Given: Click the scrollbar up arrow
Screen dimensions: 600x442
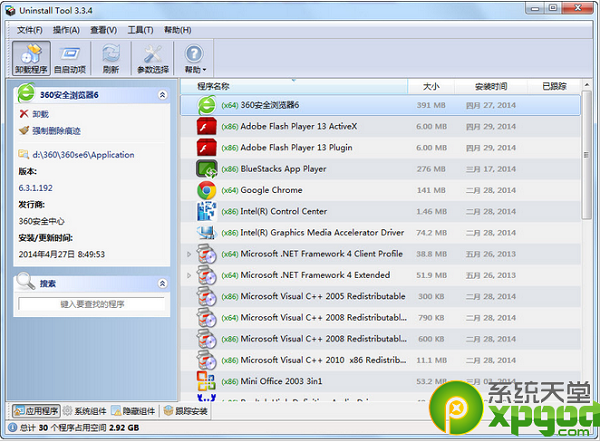Looking at the screenshot, I should pyautogui.click(x=586, y=85).
